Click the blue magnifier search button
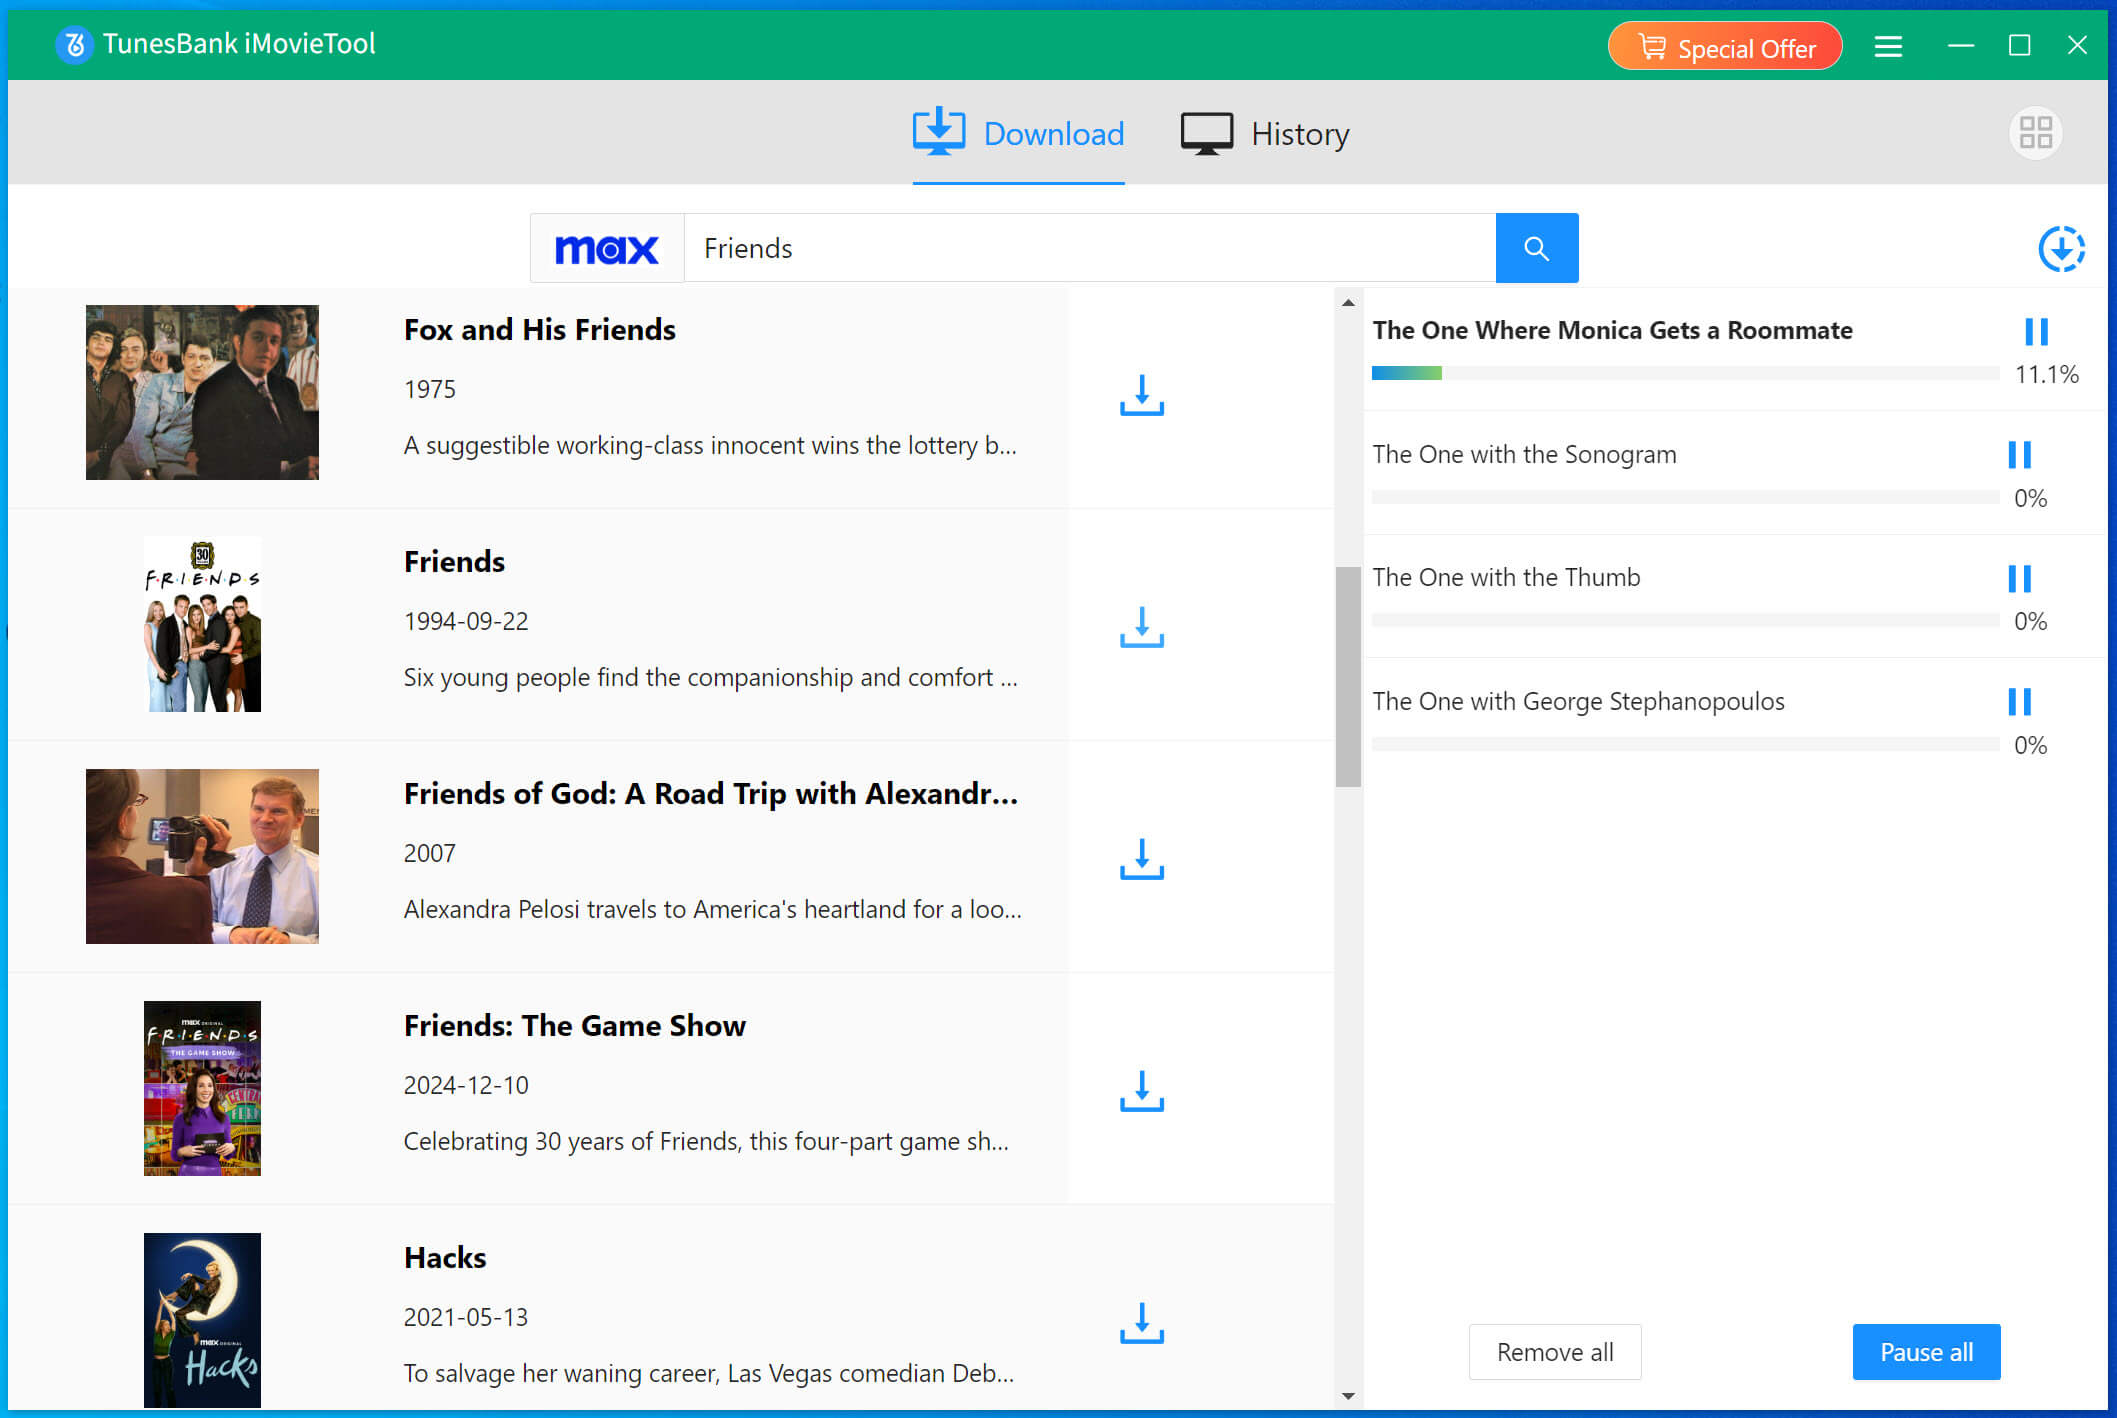The image size is (2117, 1418). [1537, 248]
